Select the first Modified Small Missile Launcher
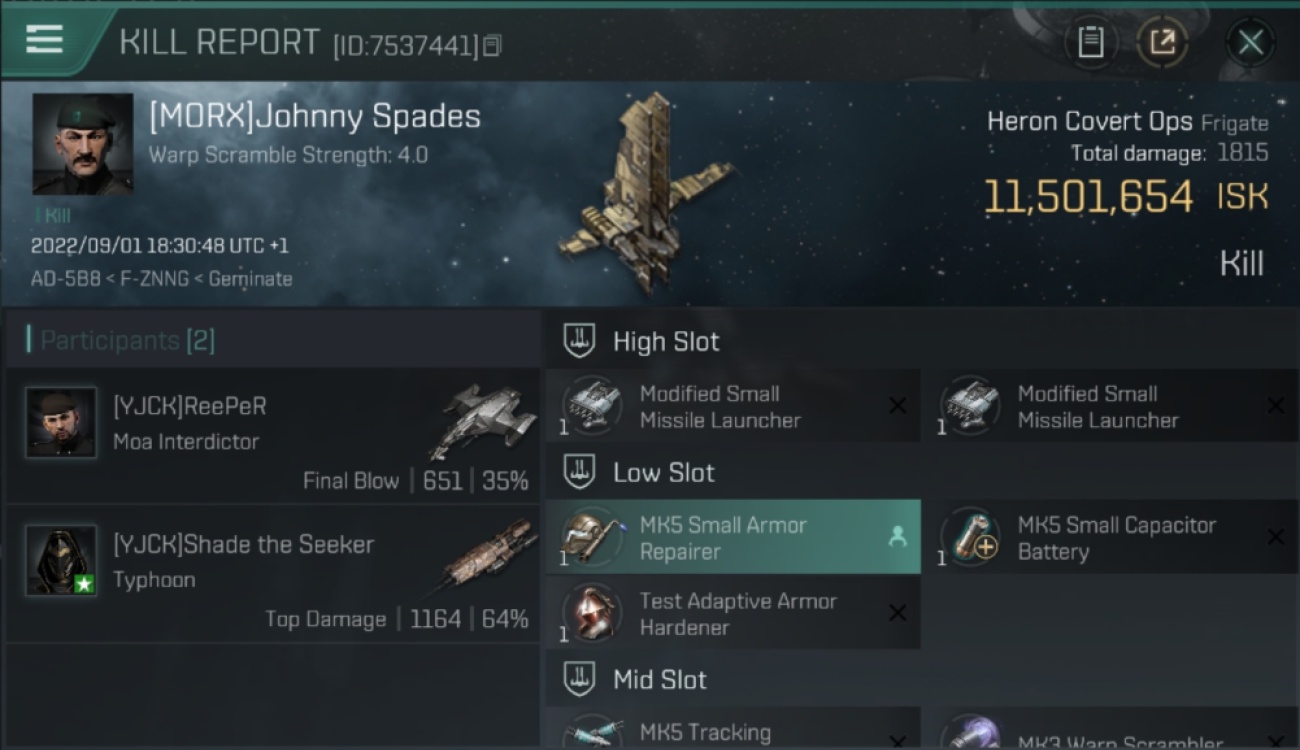 pyautogui.click(x=733, y=406)
